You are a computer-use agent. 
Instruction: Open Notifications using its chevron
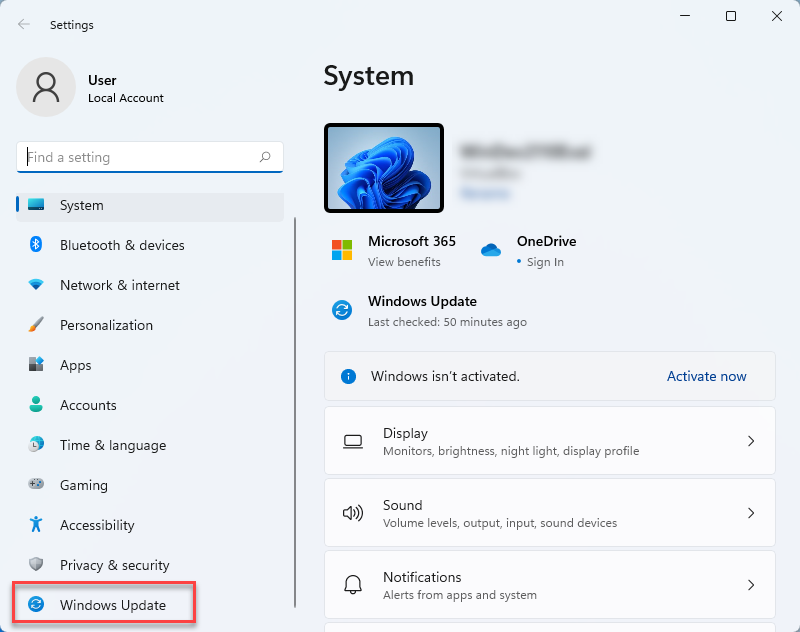(x=751, y=584)
